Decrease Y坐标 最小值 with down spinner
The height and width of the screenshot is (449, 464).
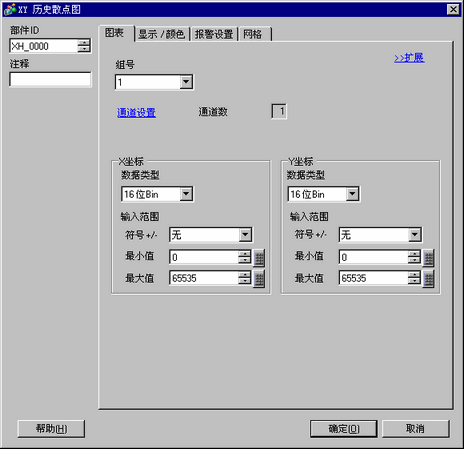[414, 260]
